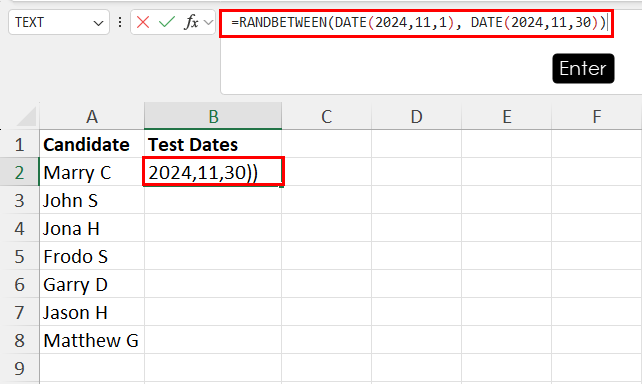
Task: Click the Candidate header cell
Action: (x=92, y=144)
